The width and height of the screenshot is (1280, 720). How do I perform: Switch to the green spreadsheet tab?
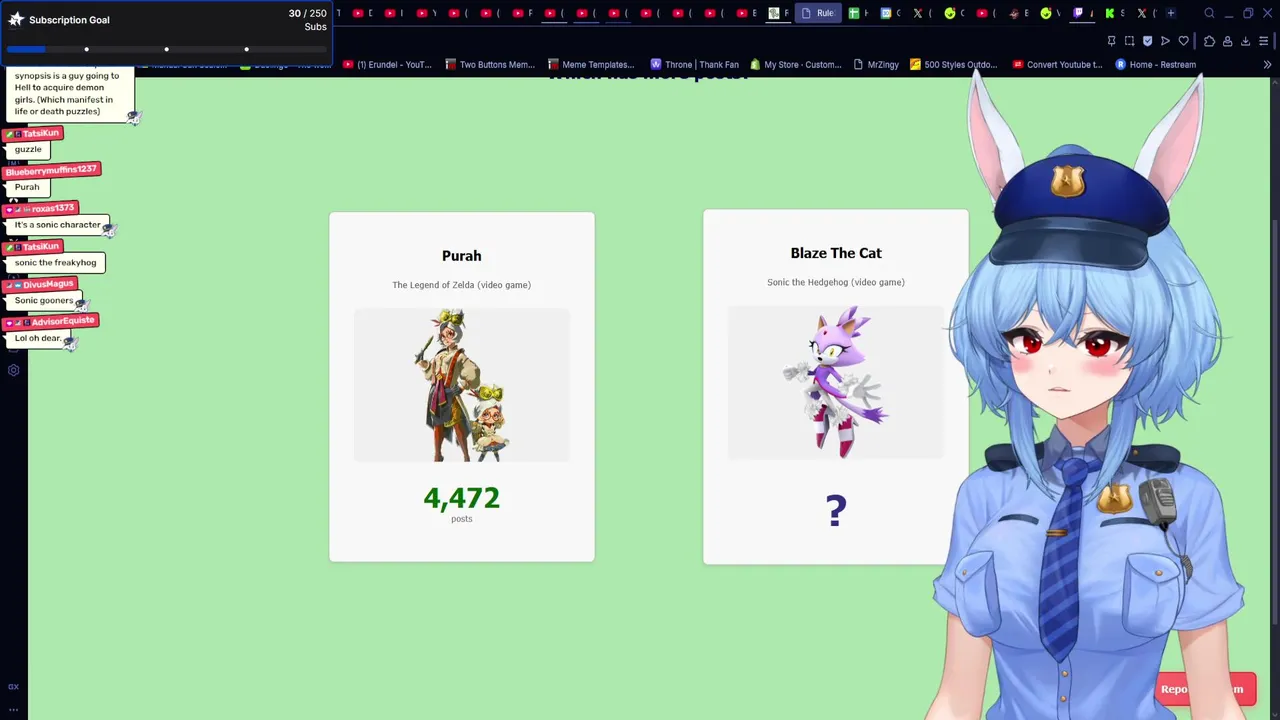pyautogui.click(x=858, y=13)
